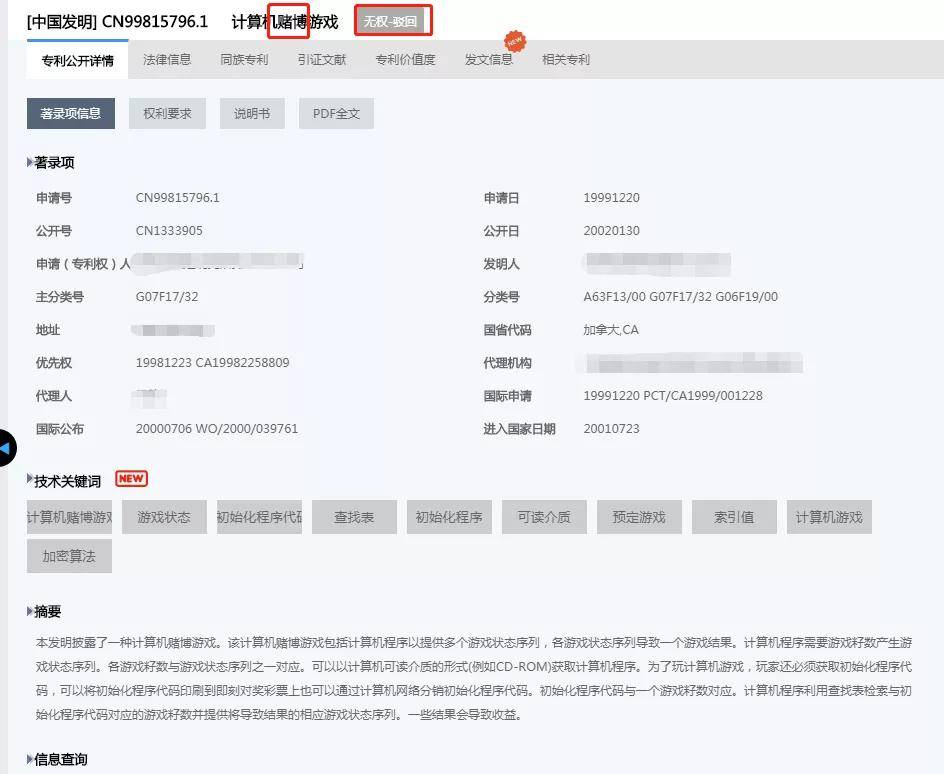944x774 pixels.
Task: Click the NEW badge beside 技术关键词
Action: 131,478
